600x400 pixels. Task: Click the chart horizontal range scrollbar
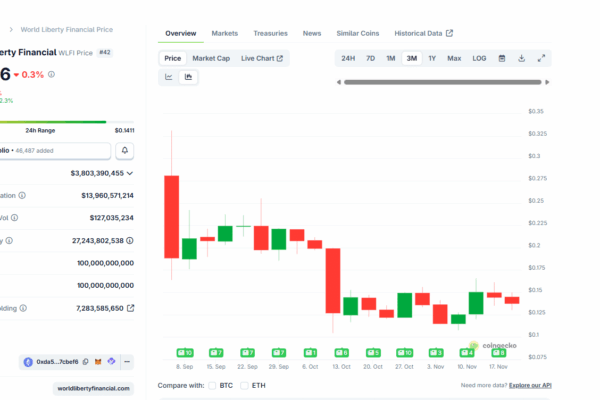[x=441, y=82]
